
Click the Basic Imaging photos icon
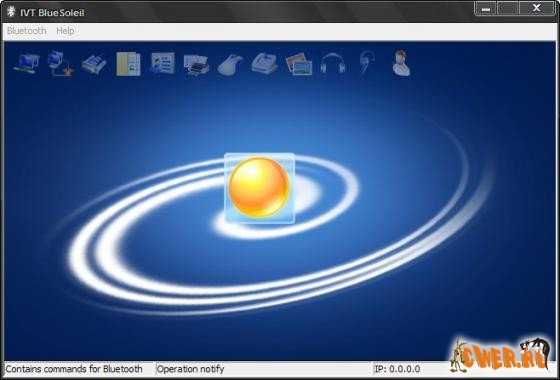(x=299, y=64)
